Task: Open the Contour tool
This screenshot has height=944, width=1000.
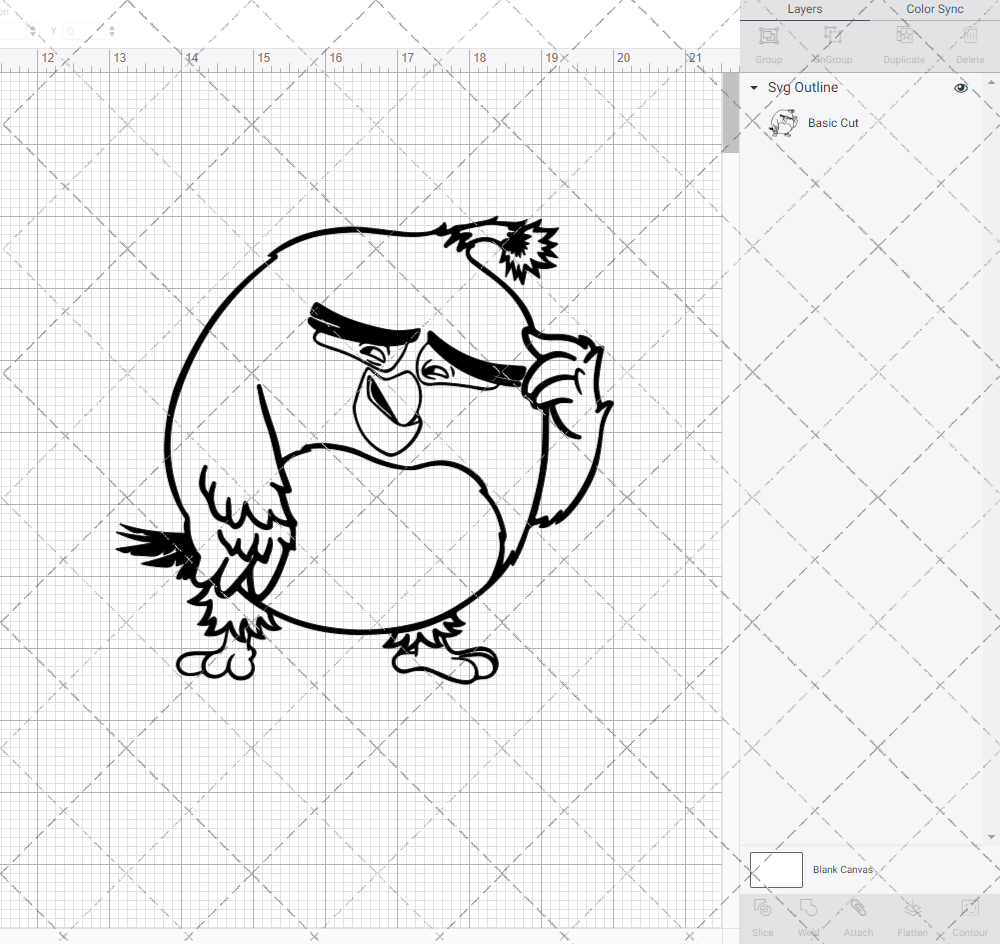Action: tap(968, 915)
